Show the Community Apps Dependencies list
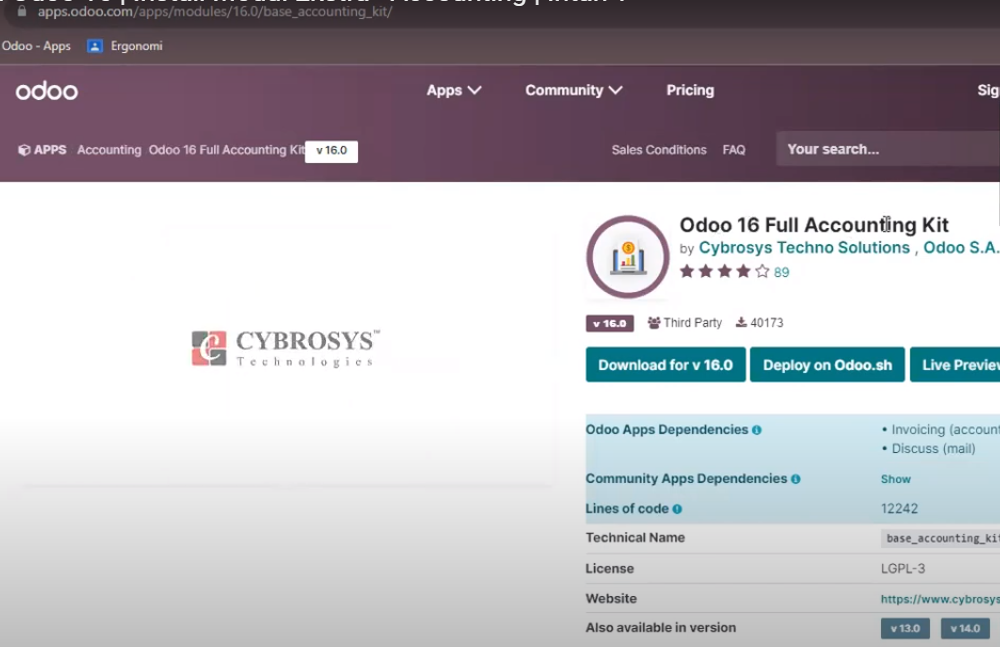This screenshot has height=647, width=1000. (x=895, y=479)
